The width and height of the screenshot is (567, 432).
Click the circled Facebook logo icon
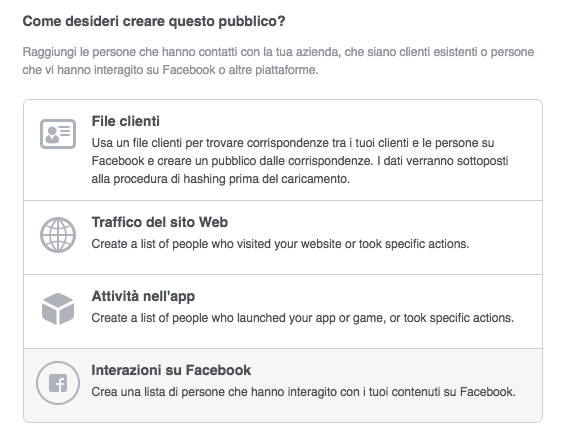coord(58,383)
